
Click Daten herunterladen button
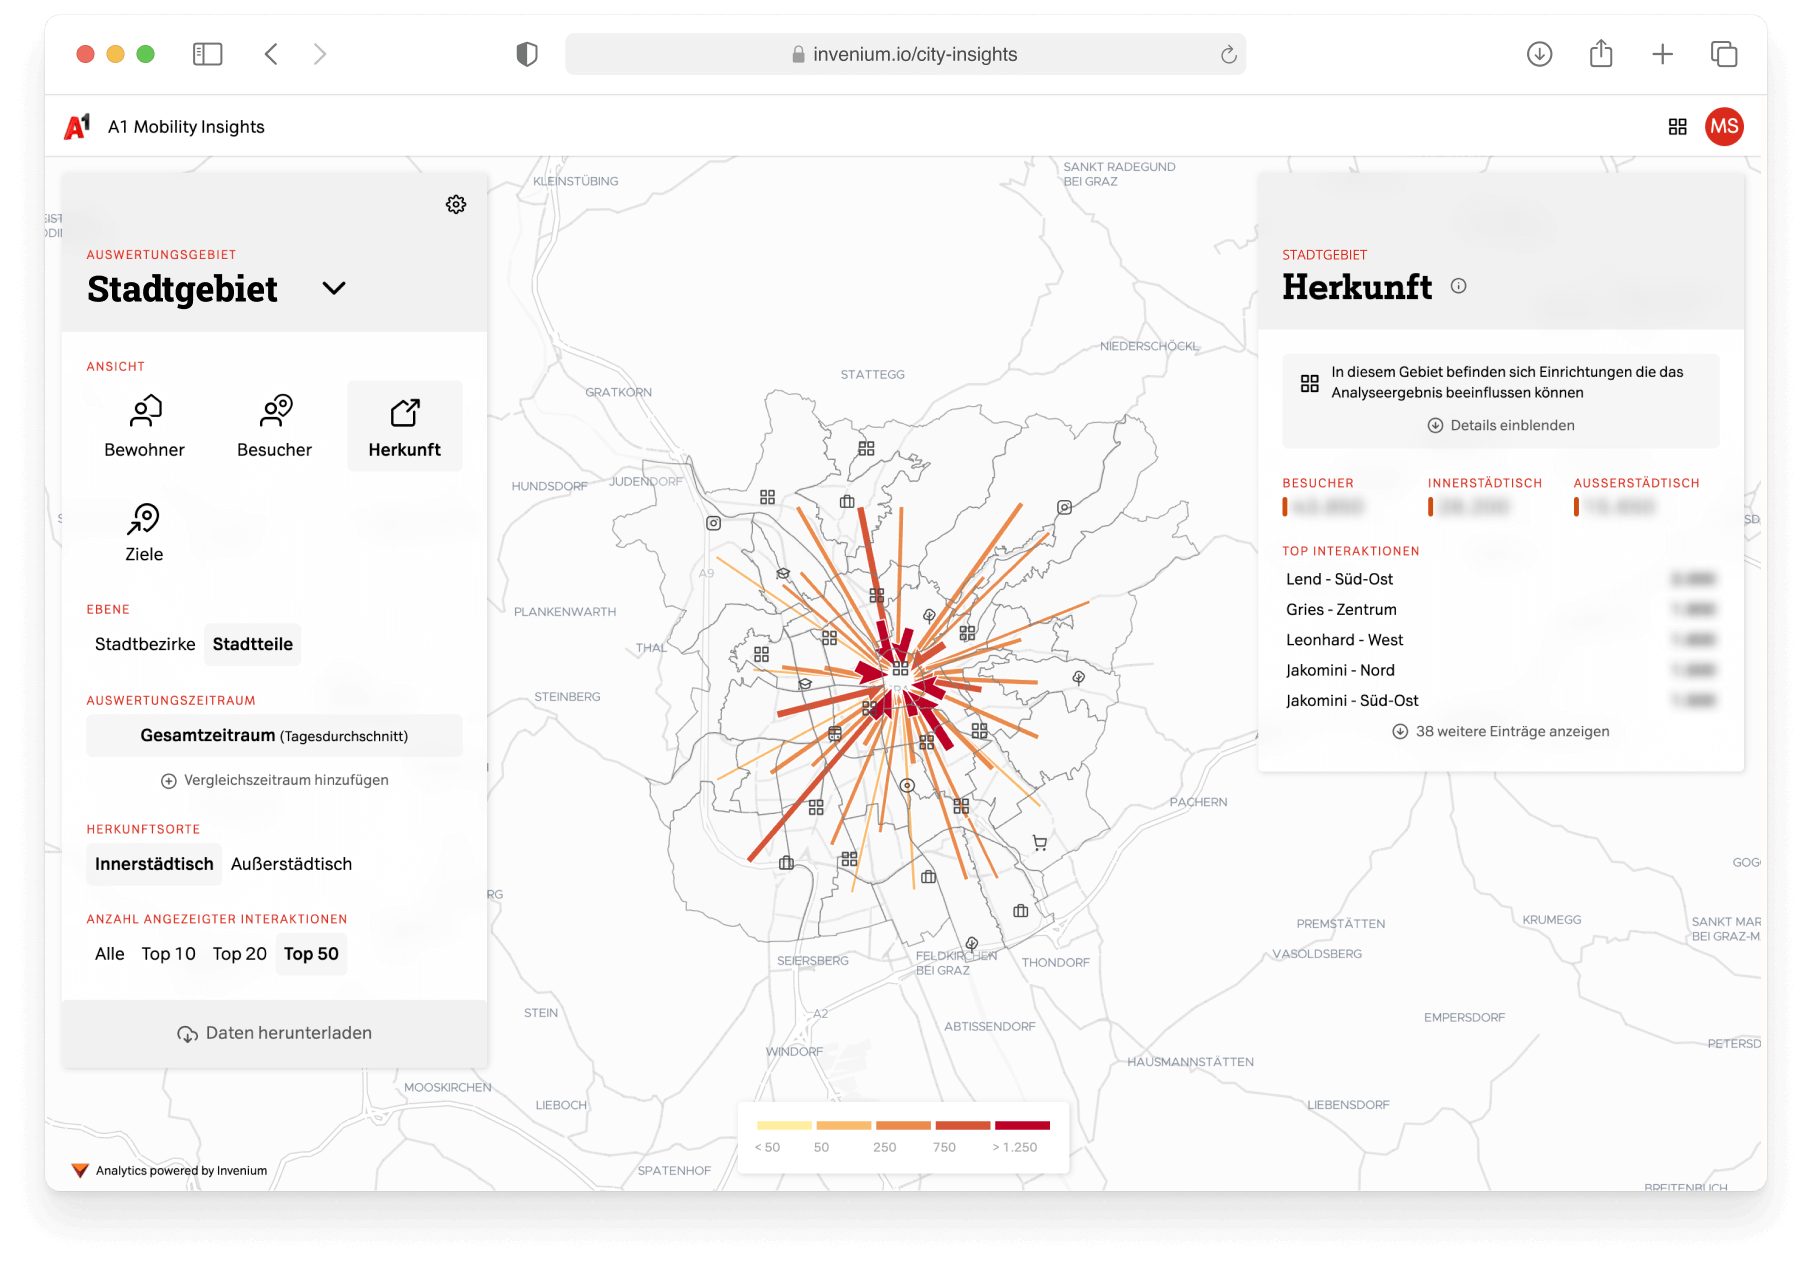click(275, 1033)
